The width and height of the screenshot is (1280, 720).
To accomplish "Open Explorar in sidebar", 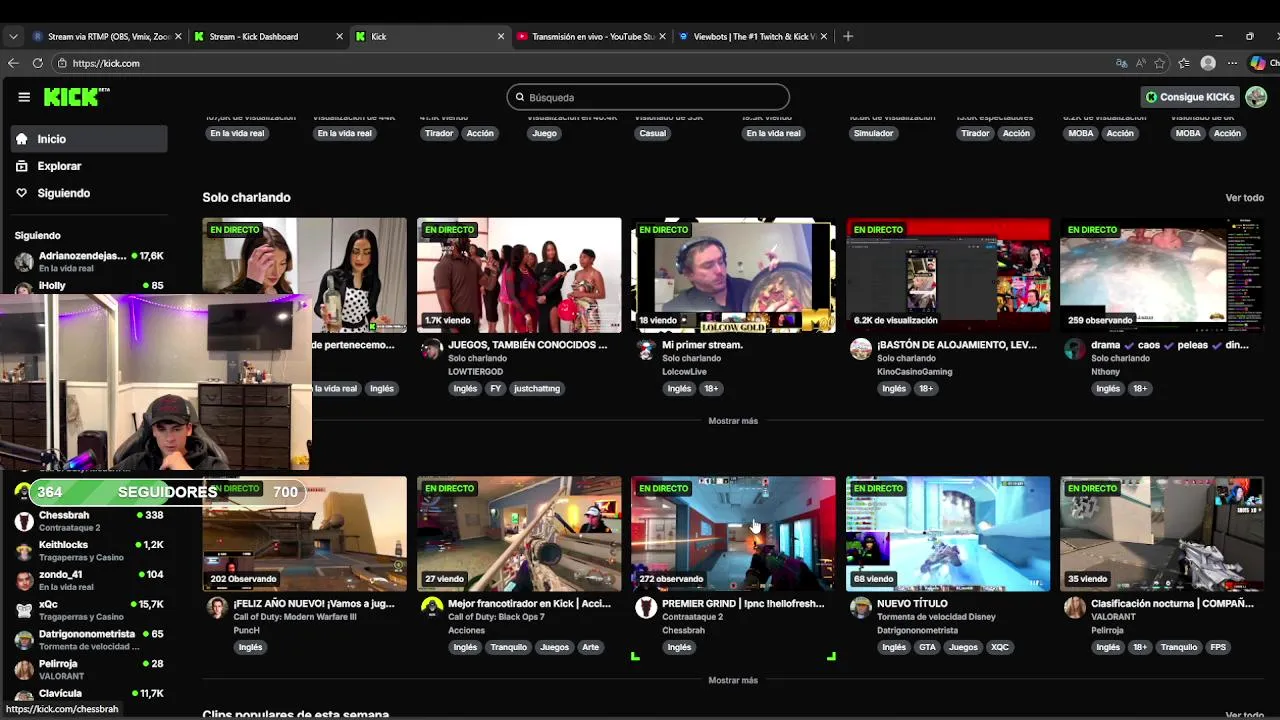I will pyautogui.click(x=89, y=166).
